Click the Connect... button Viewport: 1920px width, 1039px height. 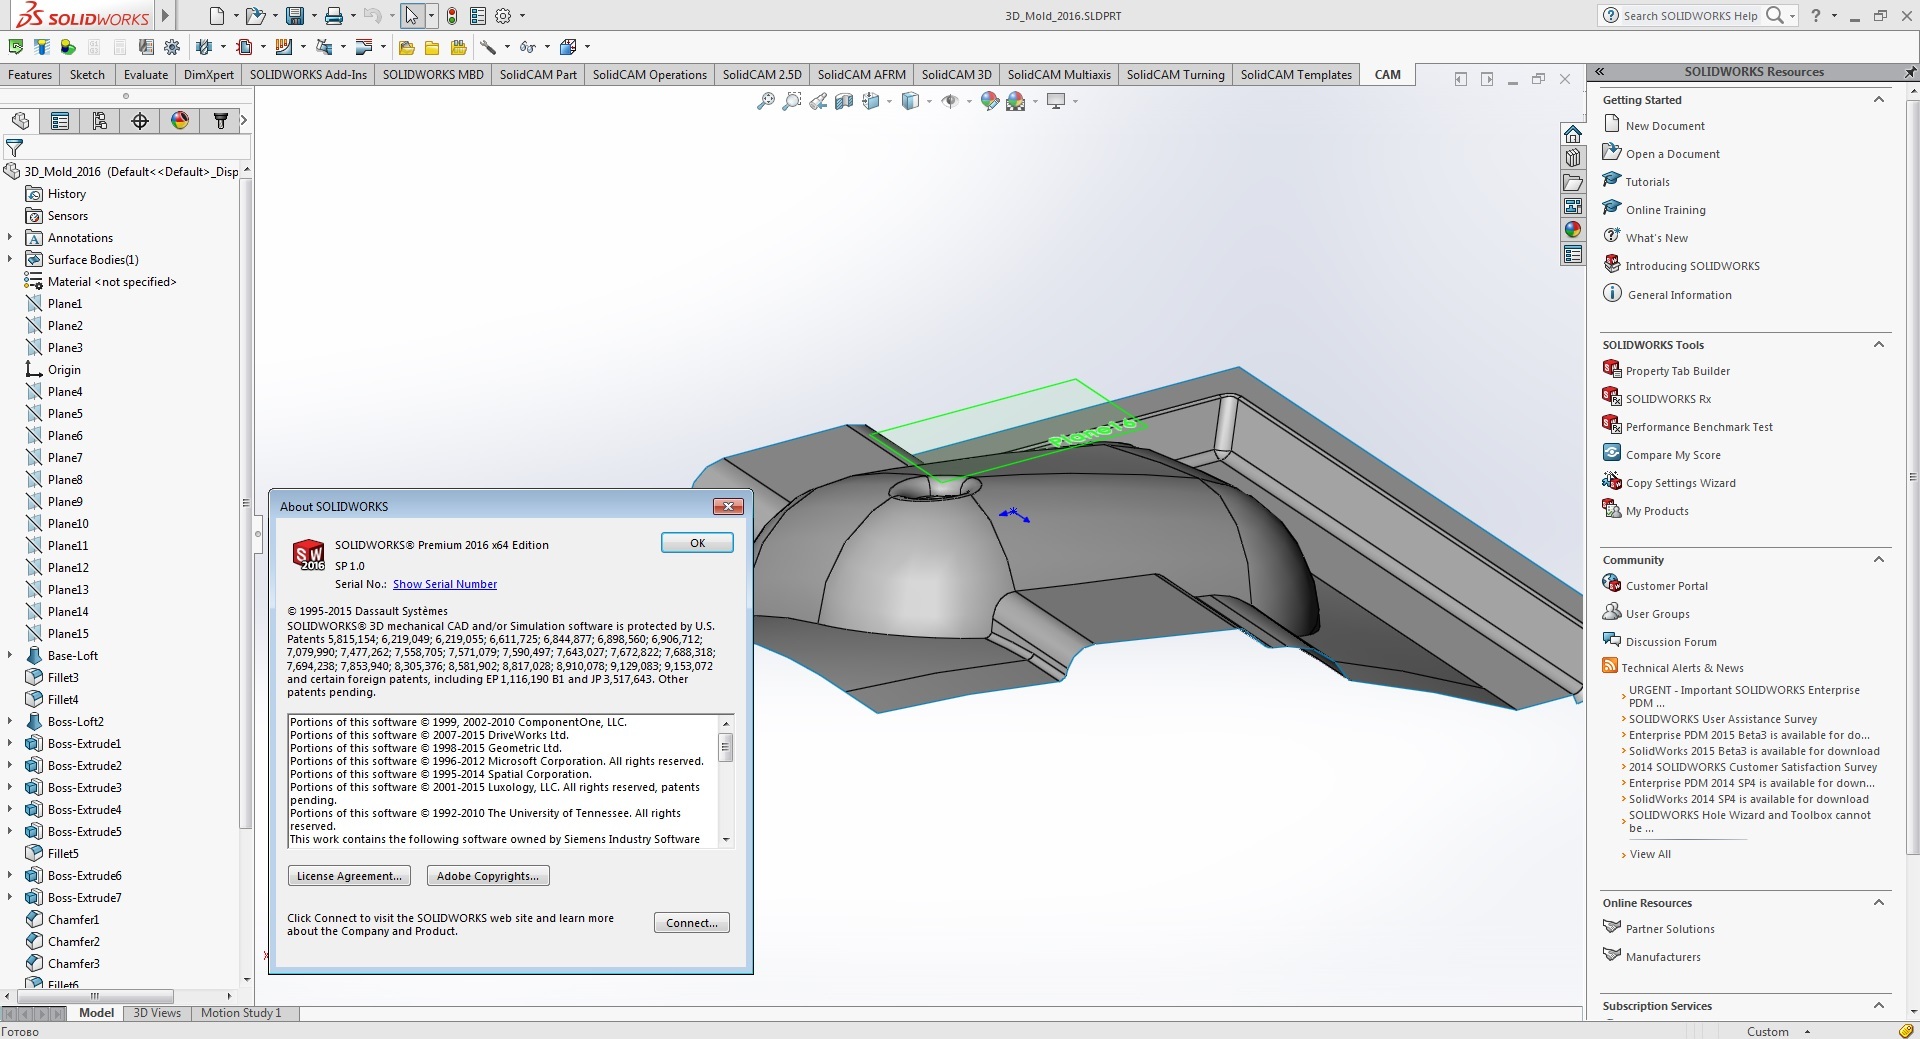692,923
